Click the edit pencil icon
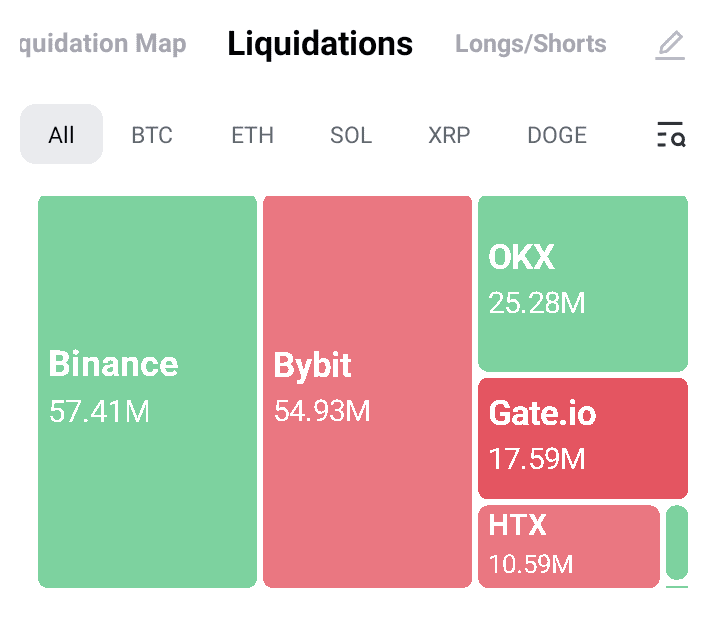The height and width of the screenshot is (620, 720). pos(670,45)
